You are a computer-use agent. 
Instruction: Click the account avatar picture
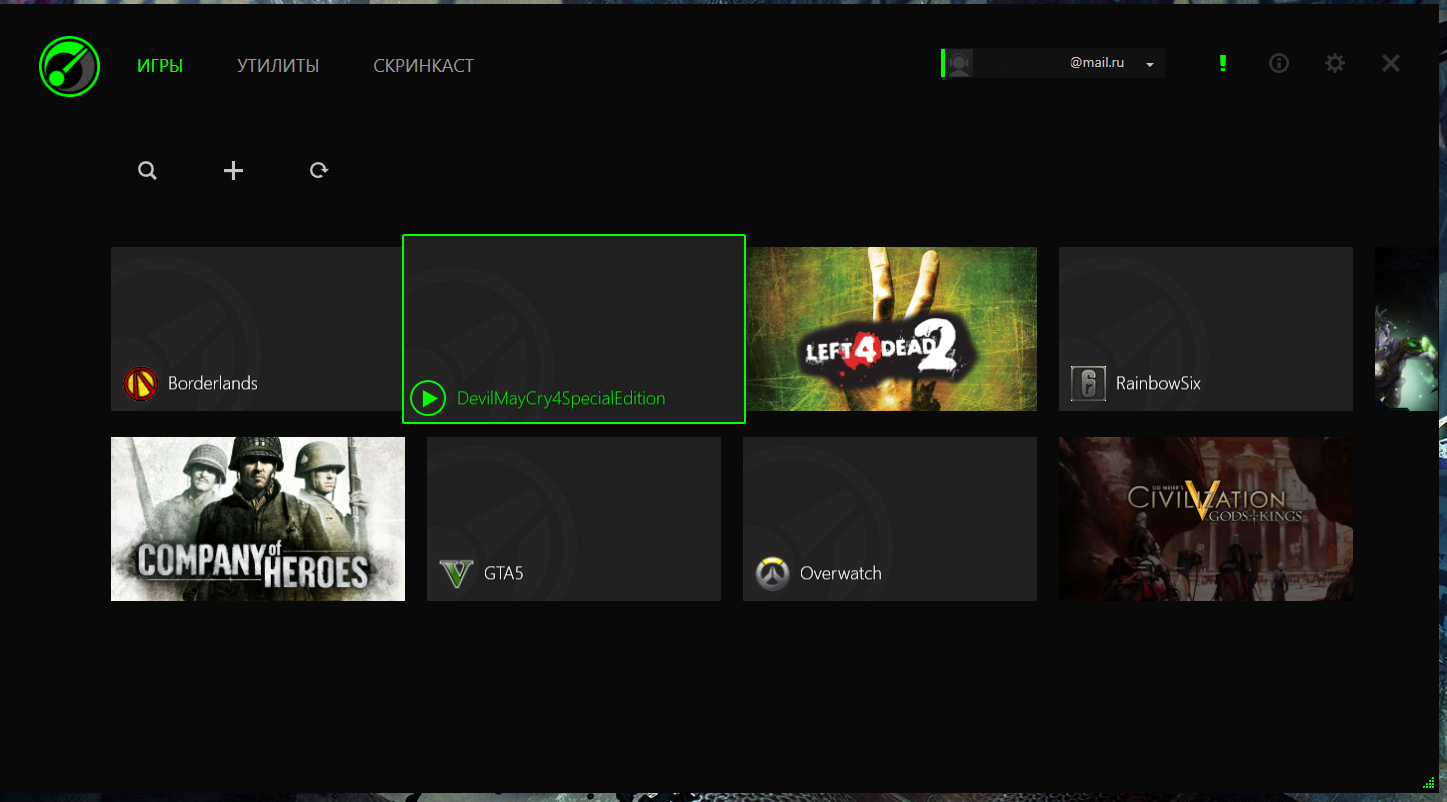[x=959, y=63]
